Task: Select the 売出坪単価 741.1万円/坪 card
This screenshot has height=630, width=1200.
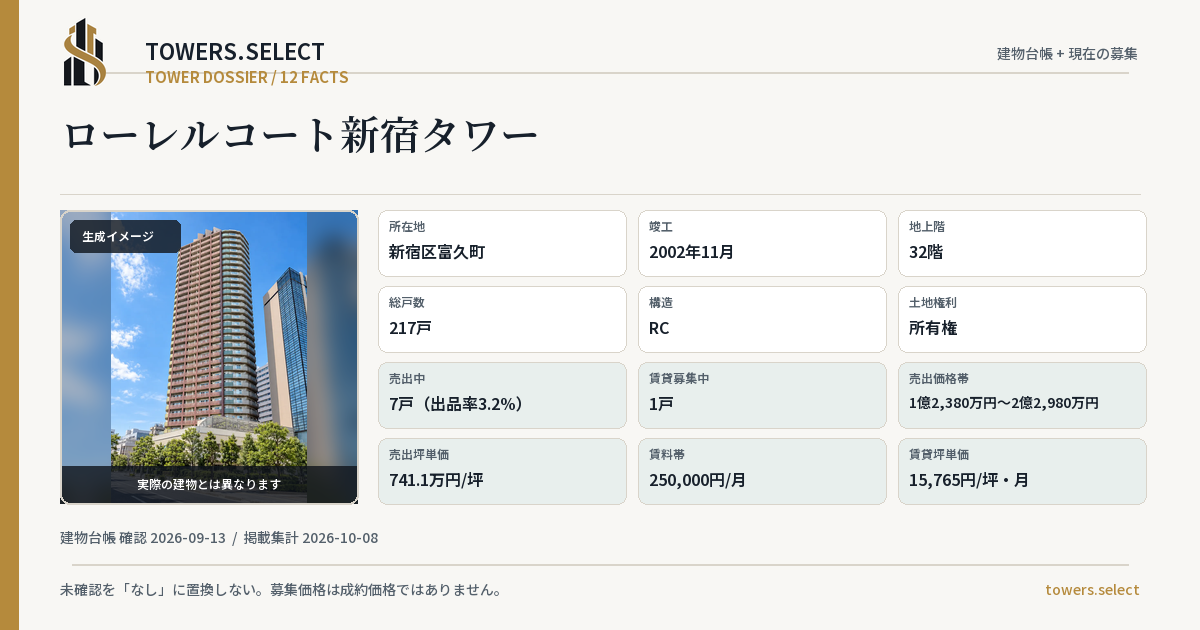Action: coord(502,471)
